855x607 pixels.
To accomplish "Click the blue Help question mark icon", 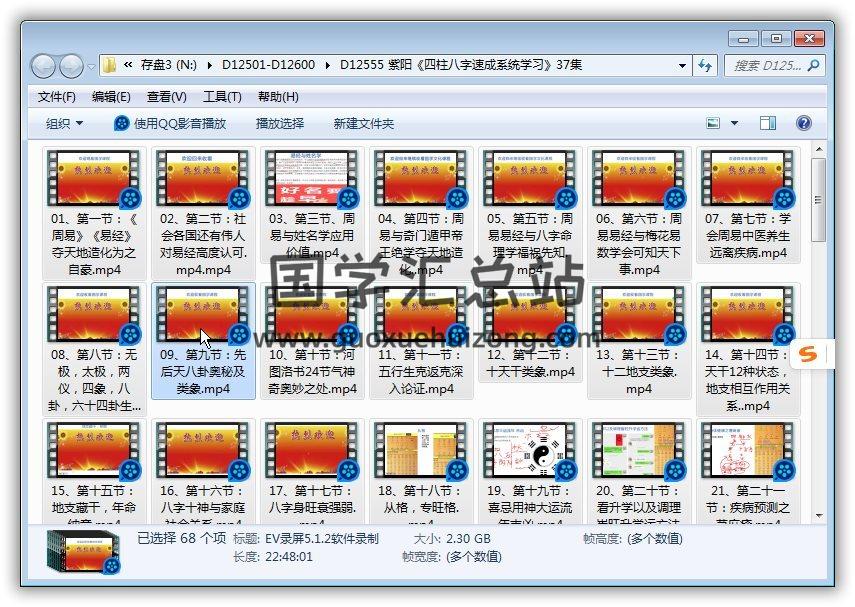I will pyautogui.click(x=804, y=123).
